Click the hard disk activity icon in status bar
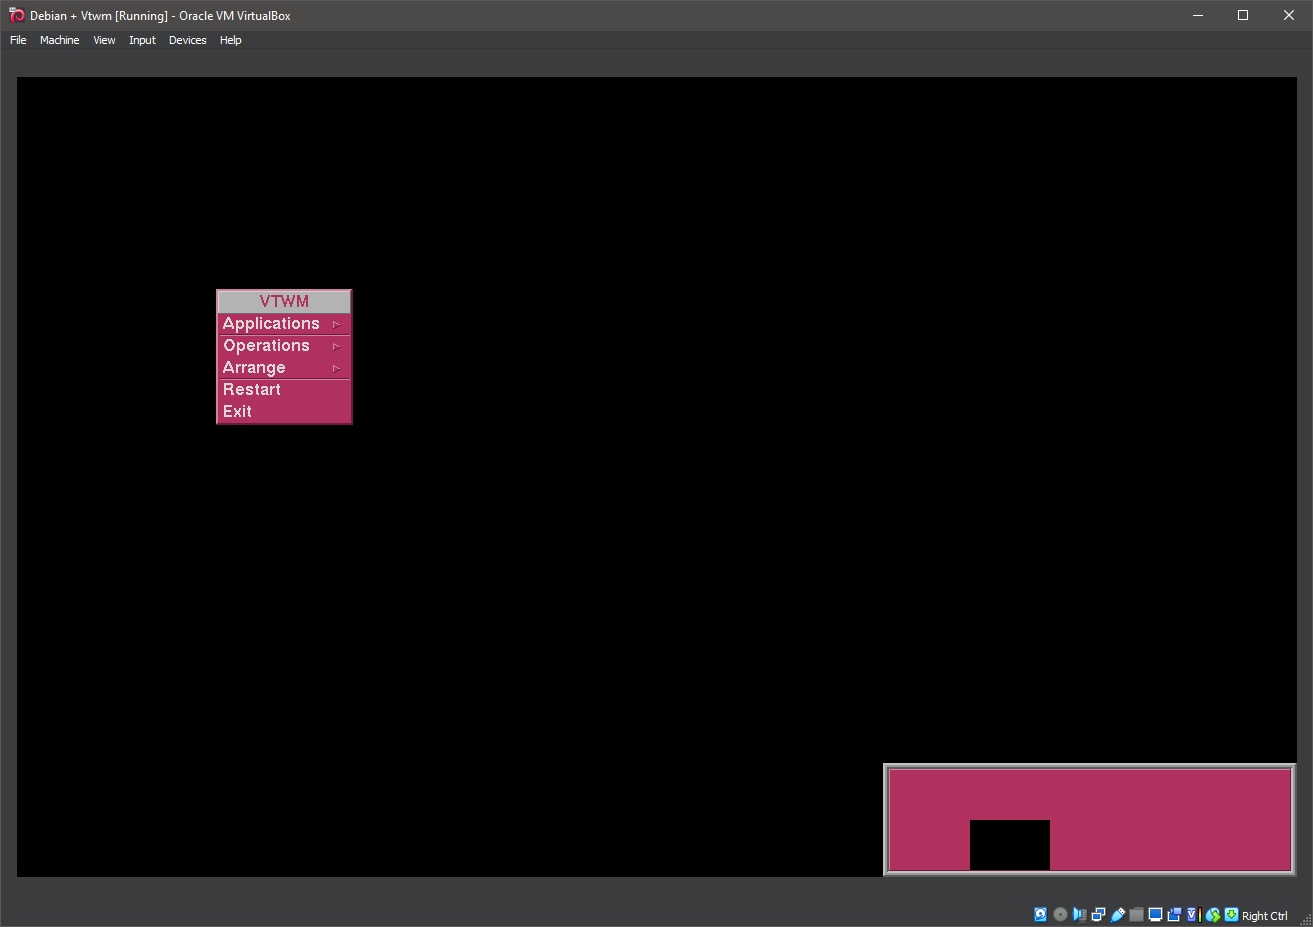This screenshot has height=927, width=1313. click(x=1040, y=914)
